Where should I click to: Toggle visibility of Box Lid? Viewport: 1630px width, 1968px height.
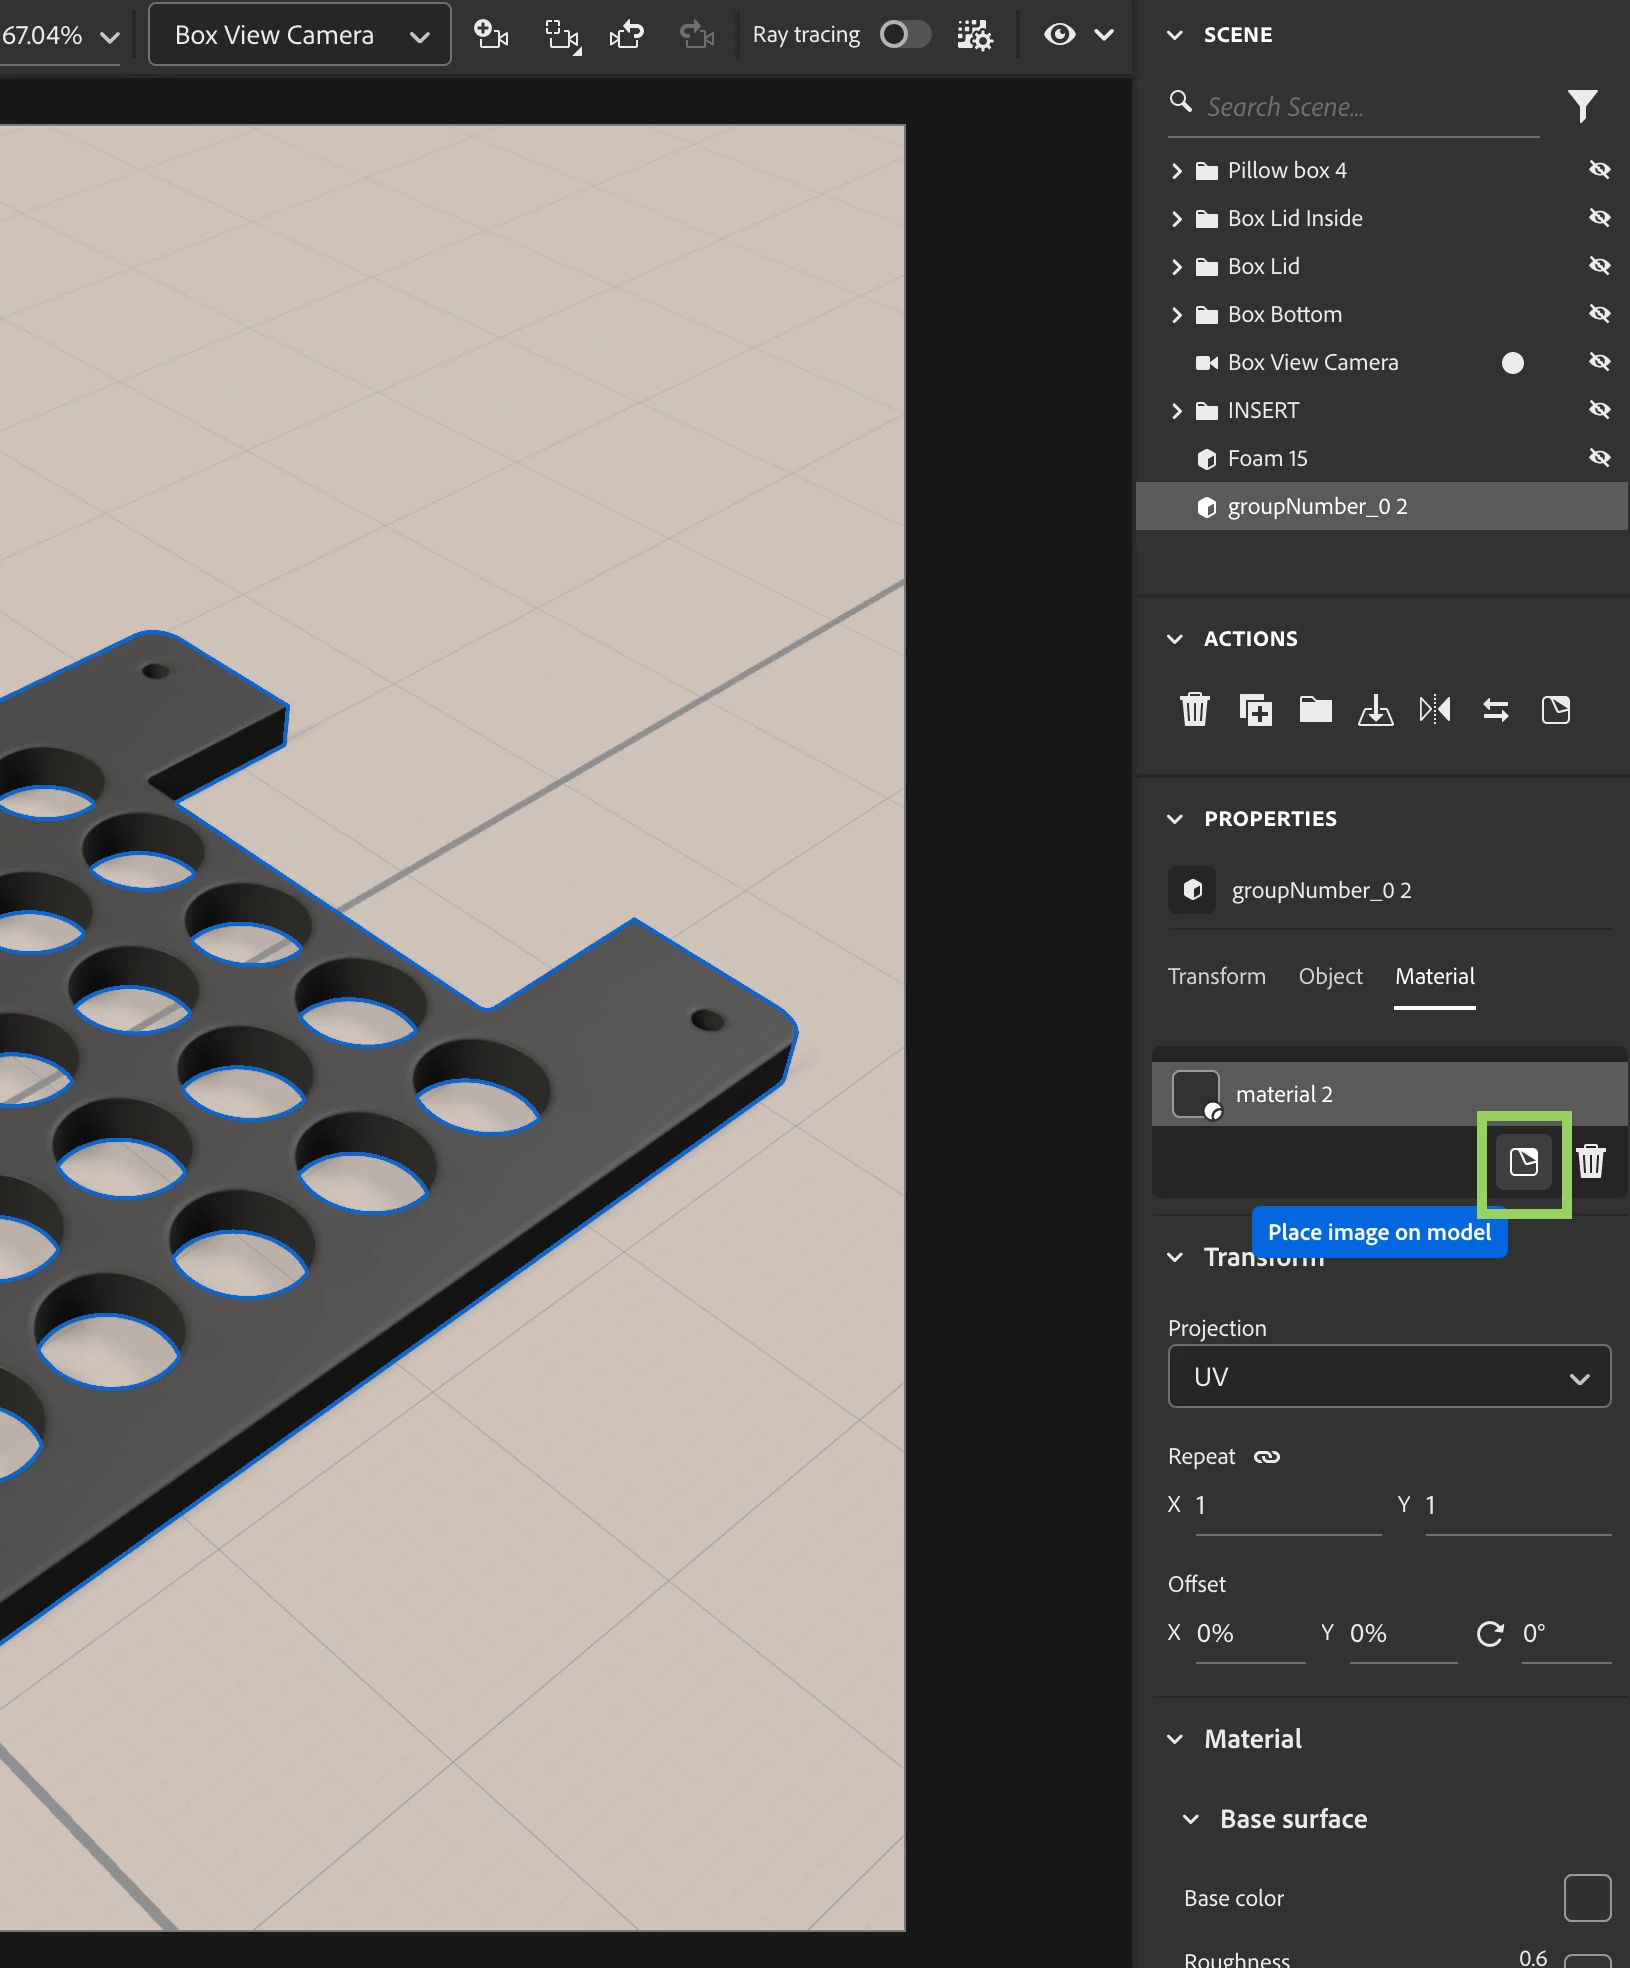1600,266
